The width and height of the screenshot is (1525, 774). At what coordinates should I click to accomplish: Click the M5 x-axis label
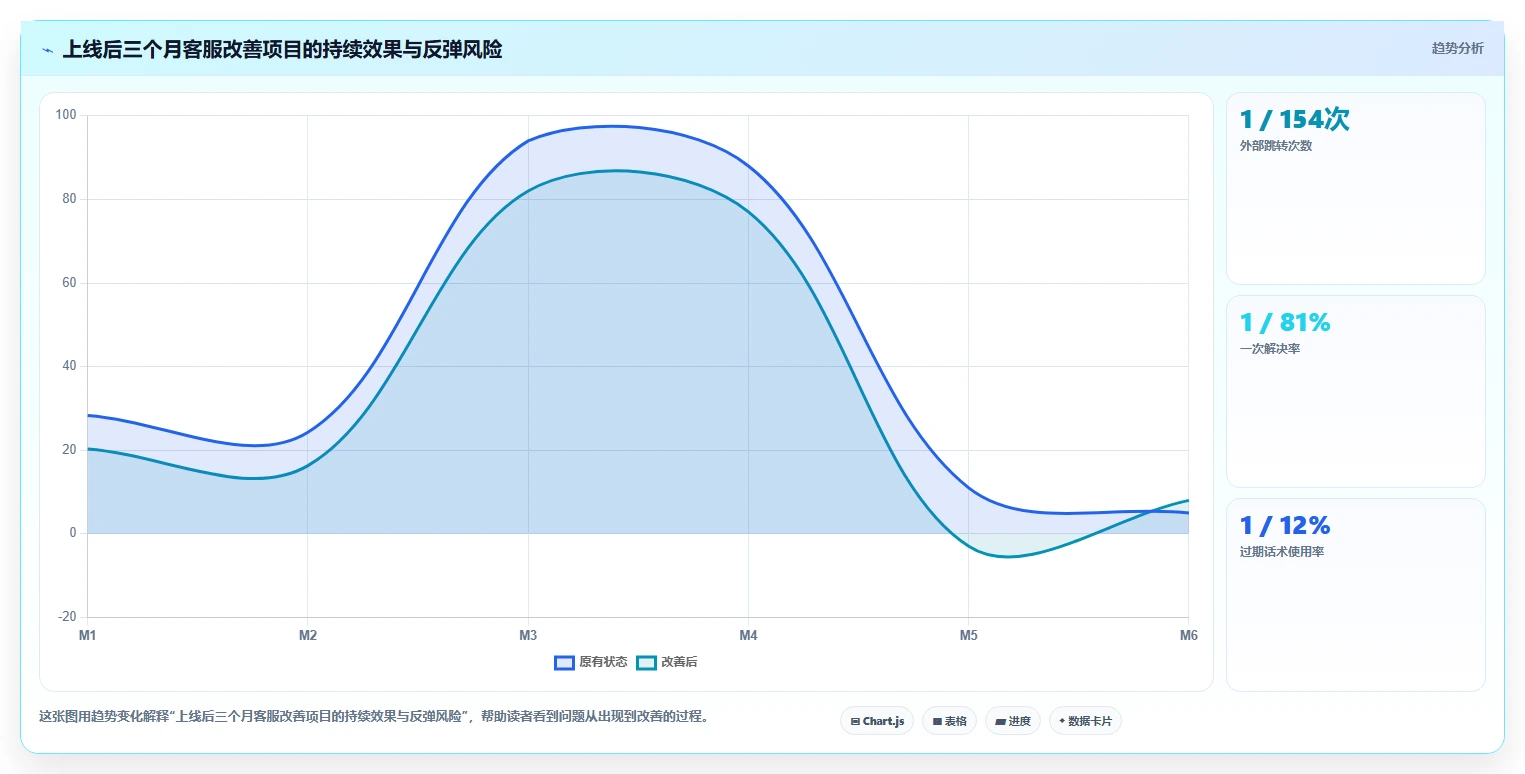968,636
